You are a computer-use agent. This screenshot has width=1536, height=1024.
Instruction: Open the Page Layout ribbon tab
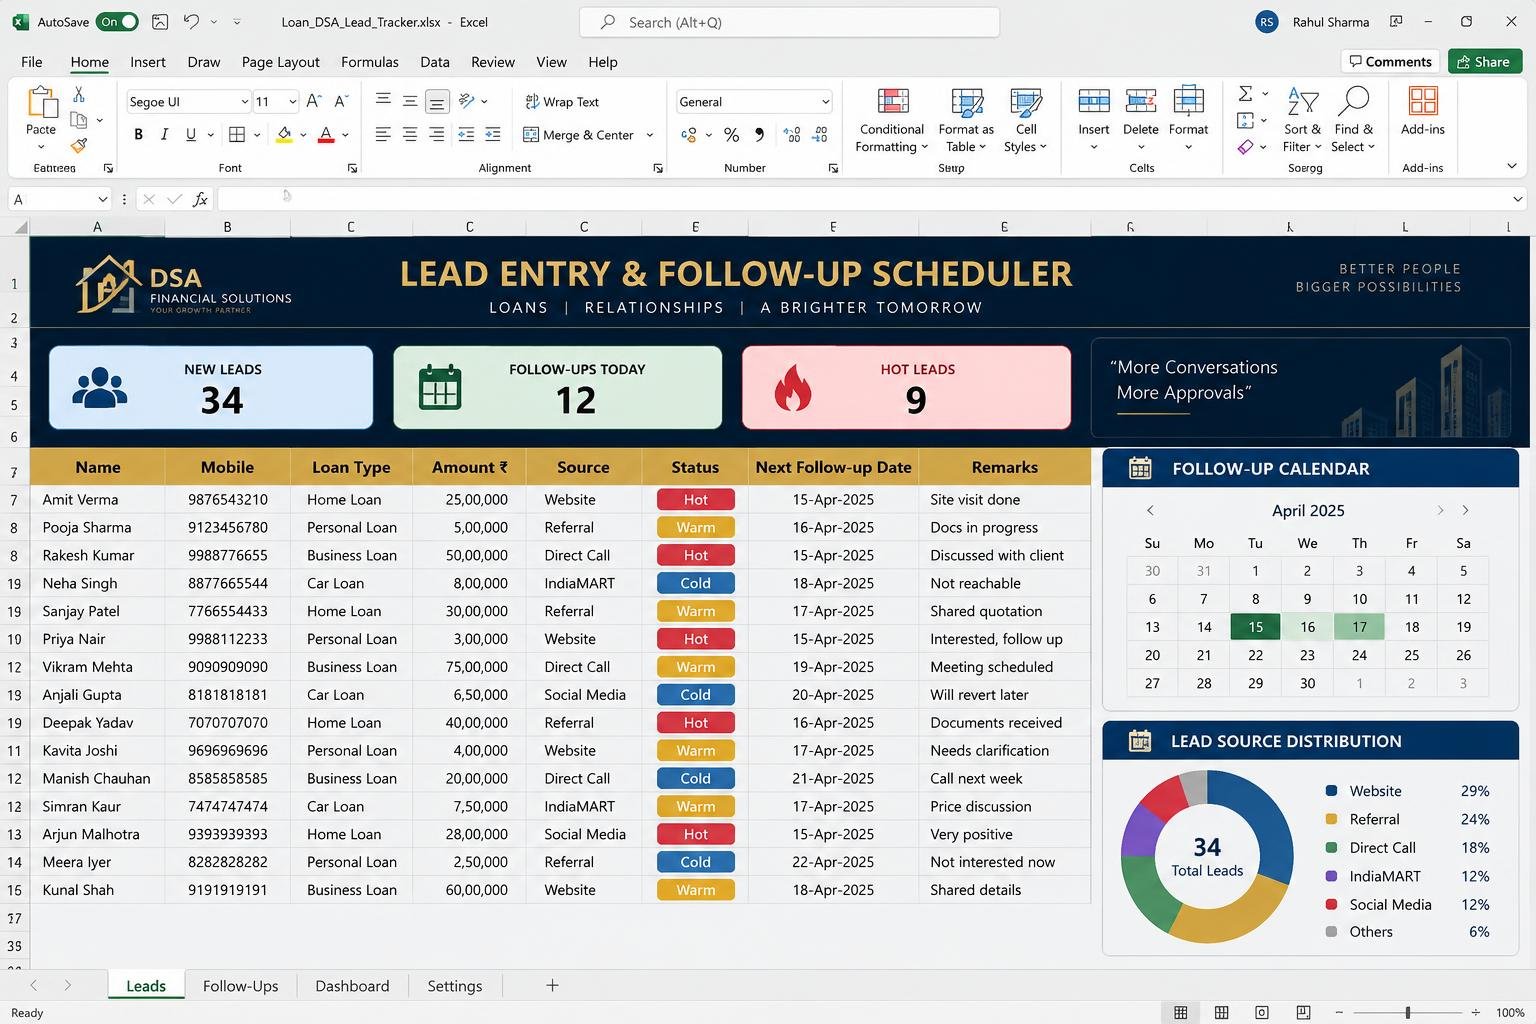pos(281,62)
